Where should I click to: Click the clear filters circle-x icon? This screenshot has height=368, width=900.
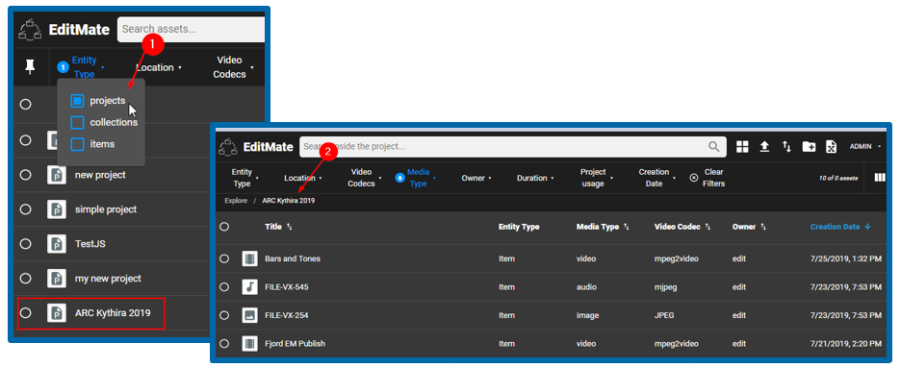point(693,178)
